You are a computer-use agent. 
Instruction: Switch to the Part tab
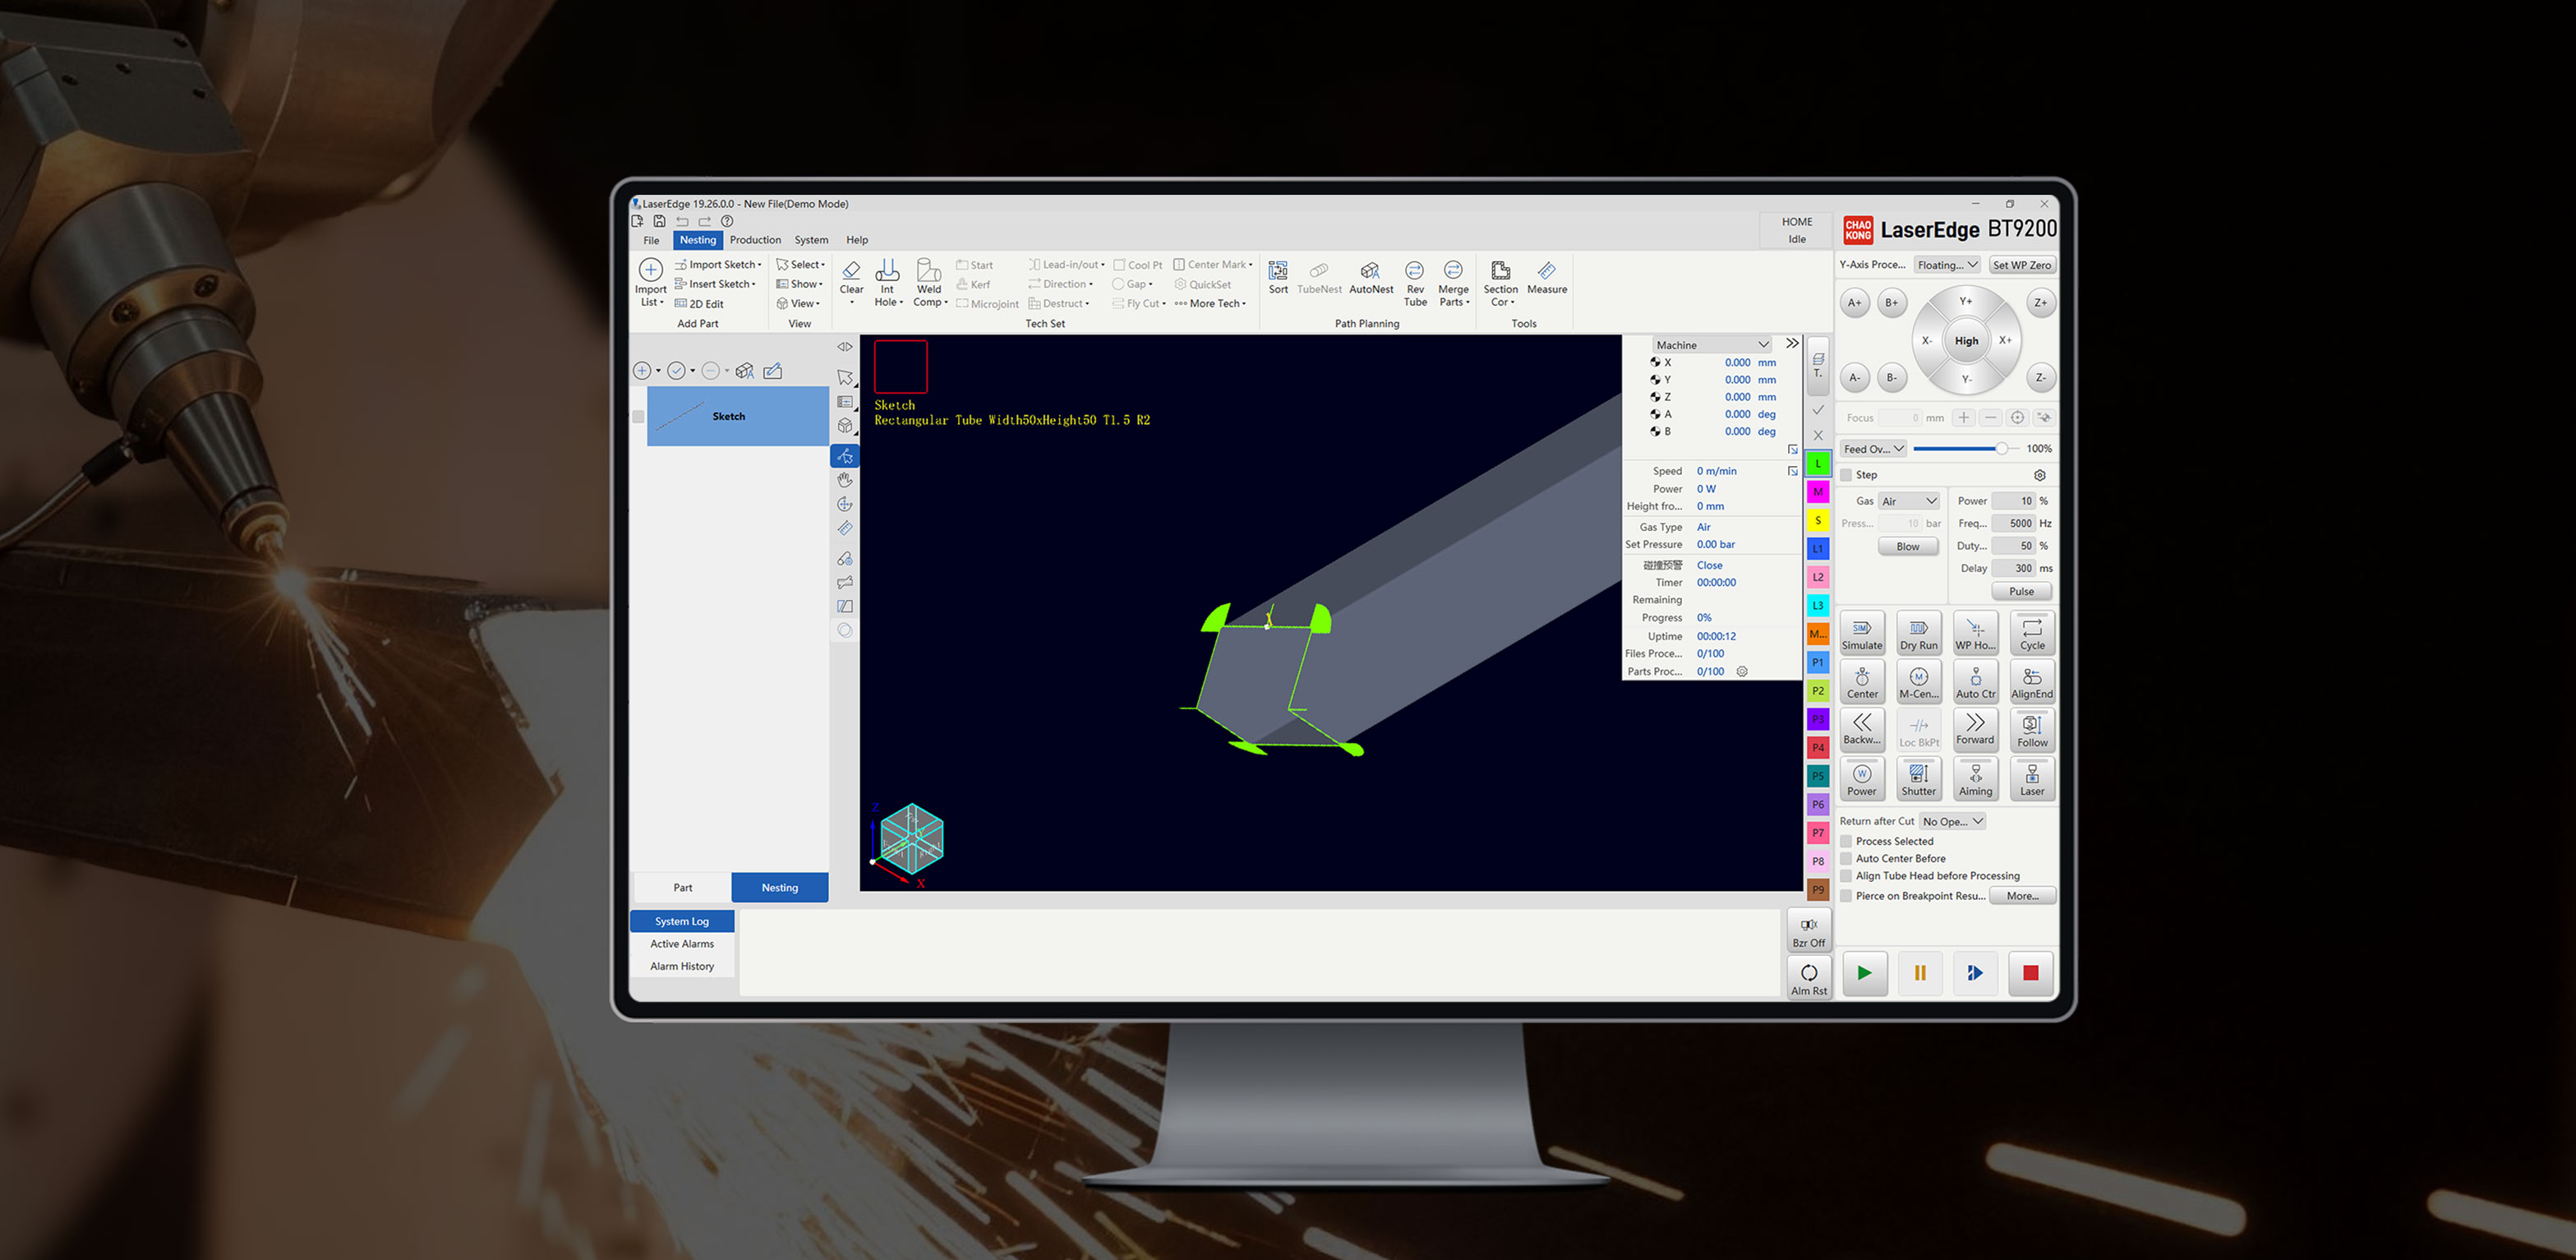(x=682, y=888)
